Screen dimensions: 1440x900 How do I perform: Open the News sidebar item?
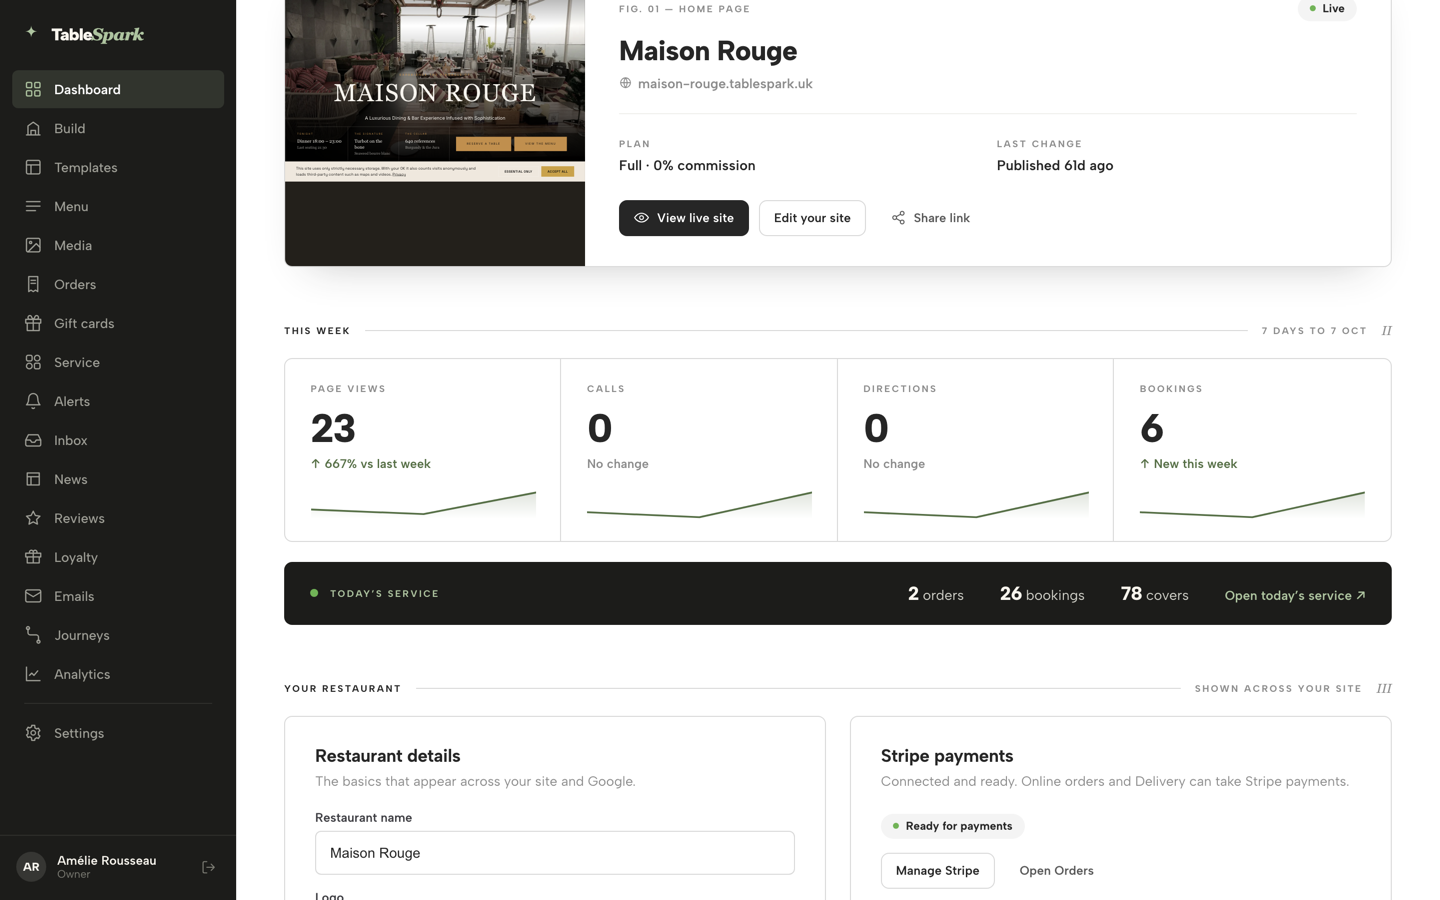[118, 480]
